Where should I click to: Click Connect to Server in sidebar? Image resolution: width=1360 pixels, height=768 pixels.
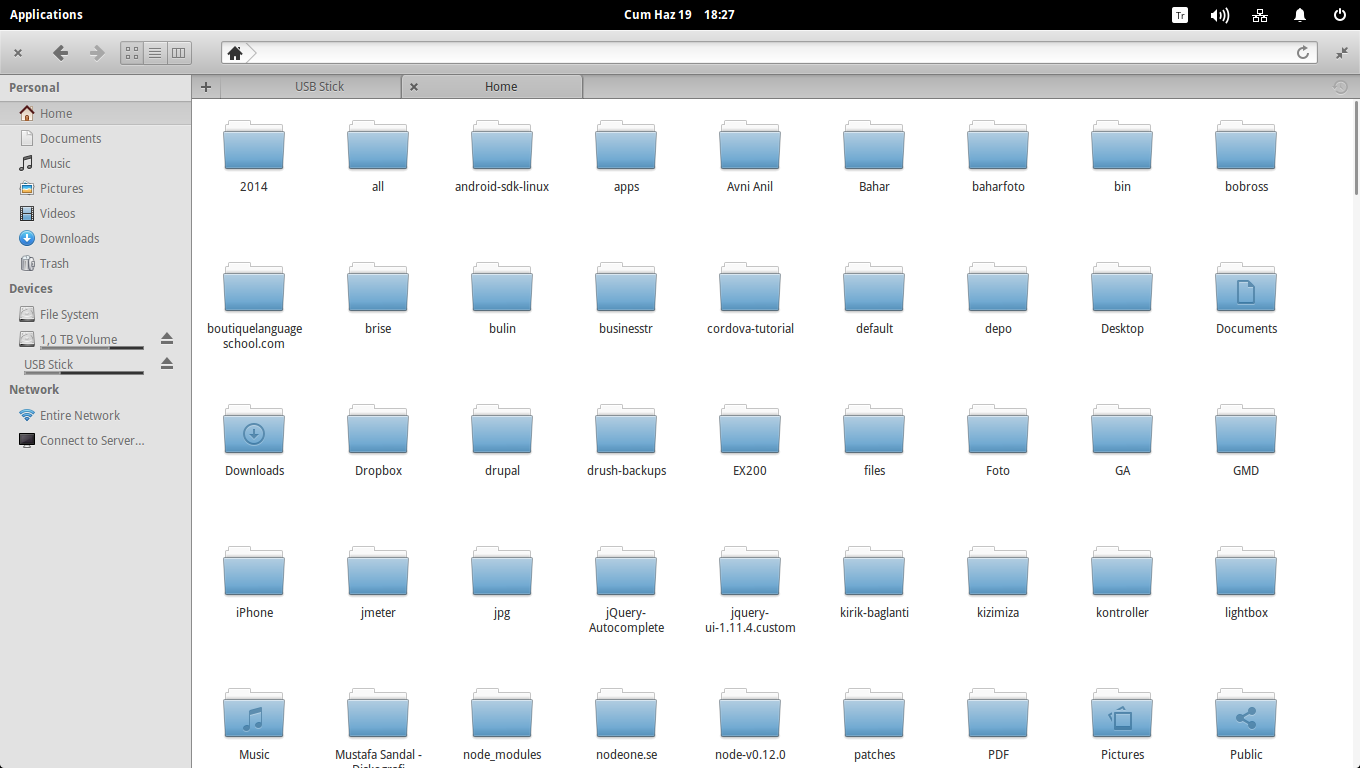(x=95, y=440)
